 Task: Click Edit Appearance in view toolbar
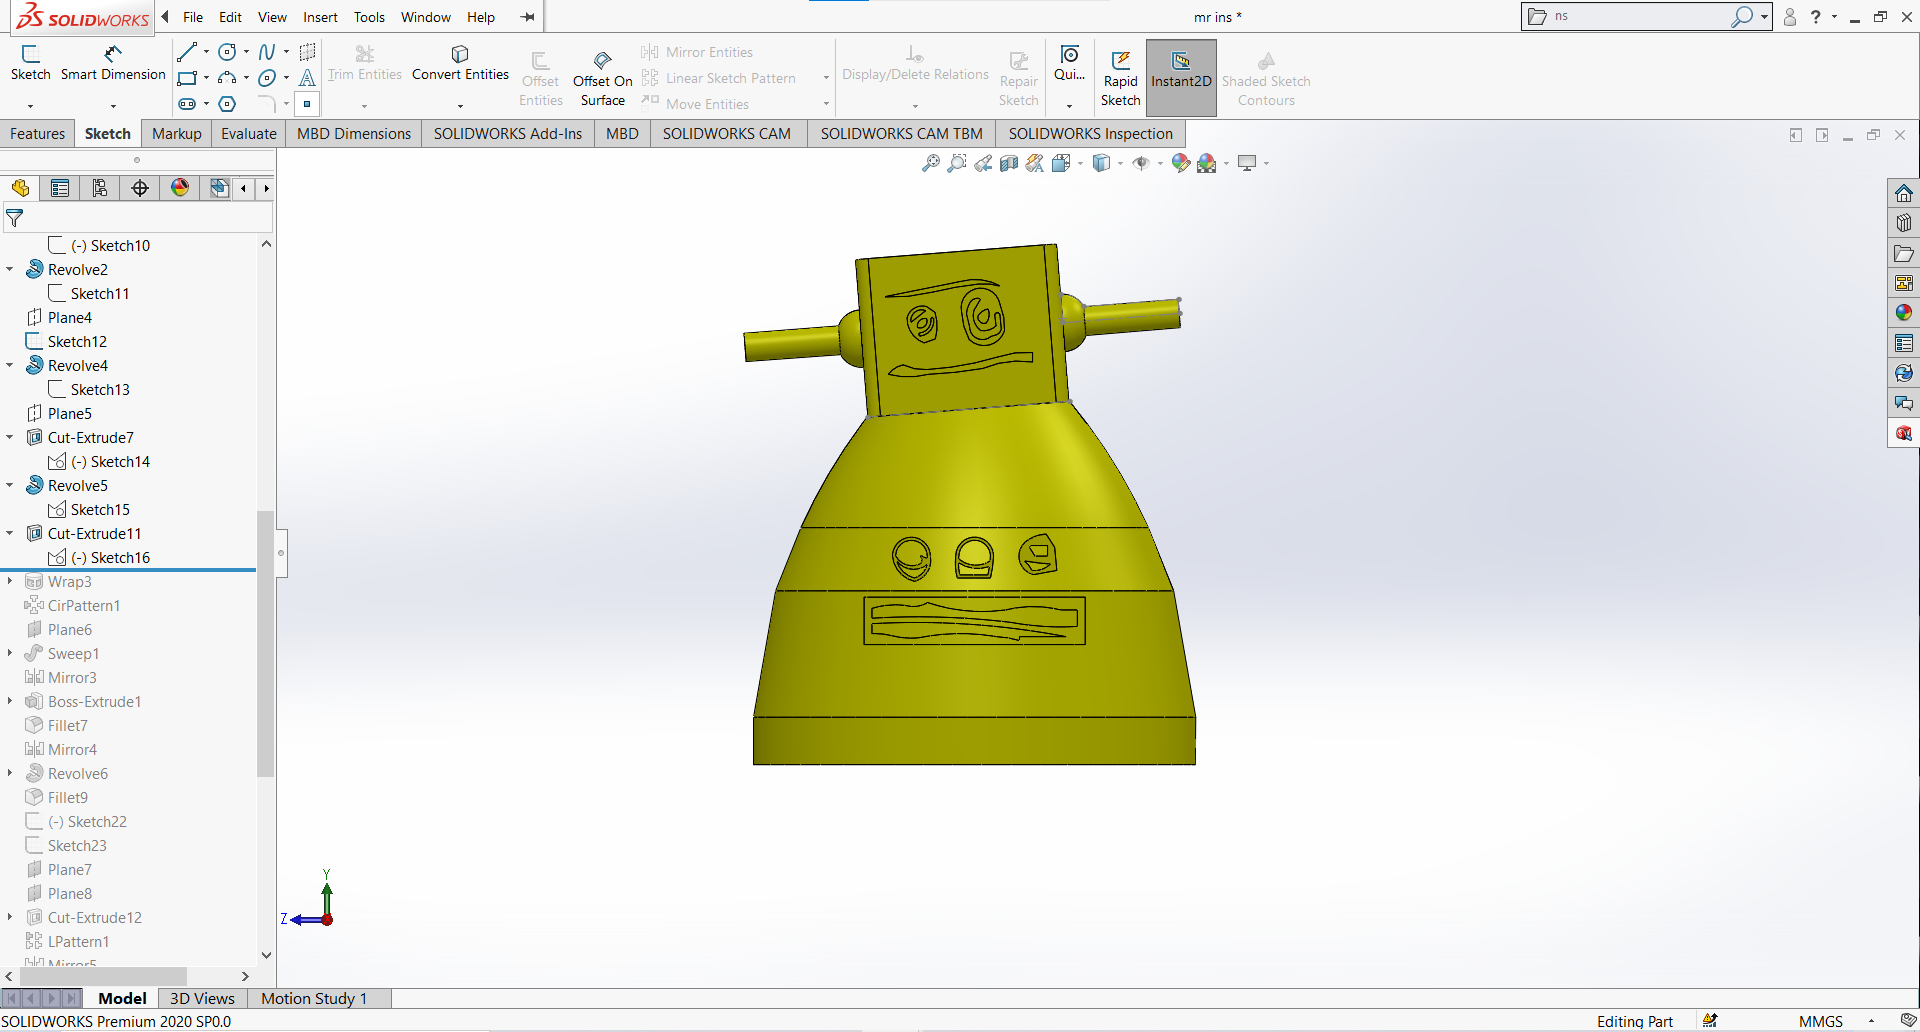(1181, 162)
